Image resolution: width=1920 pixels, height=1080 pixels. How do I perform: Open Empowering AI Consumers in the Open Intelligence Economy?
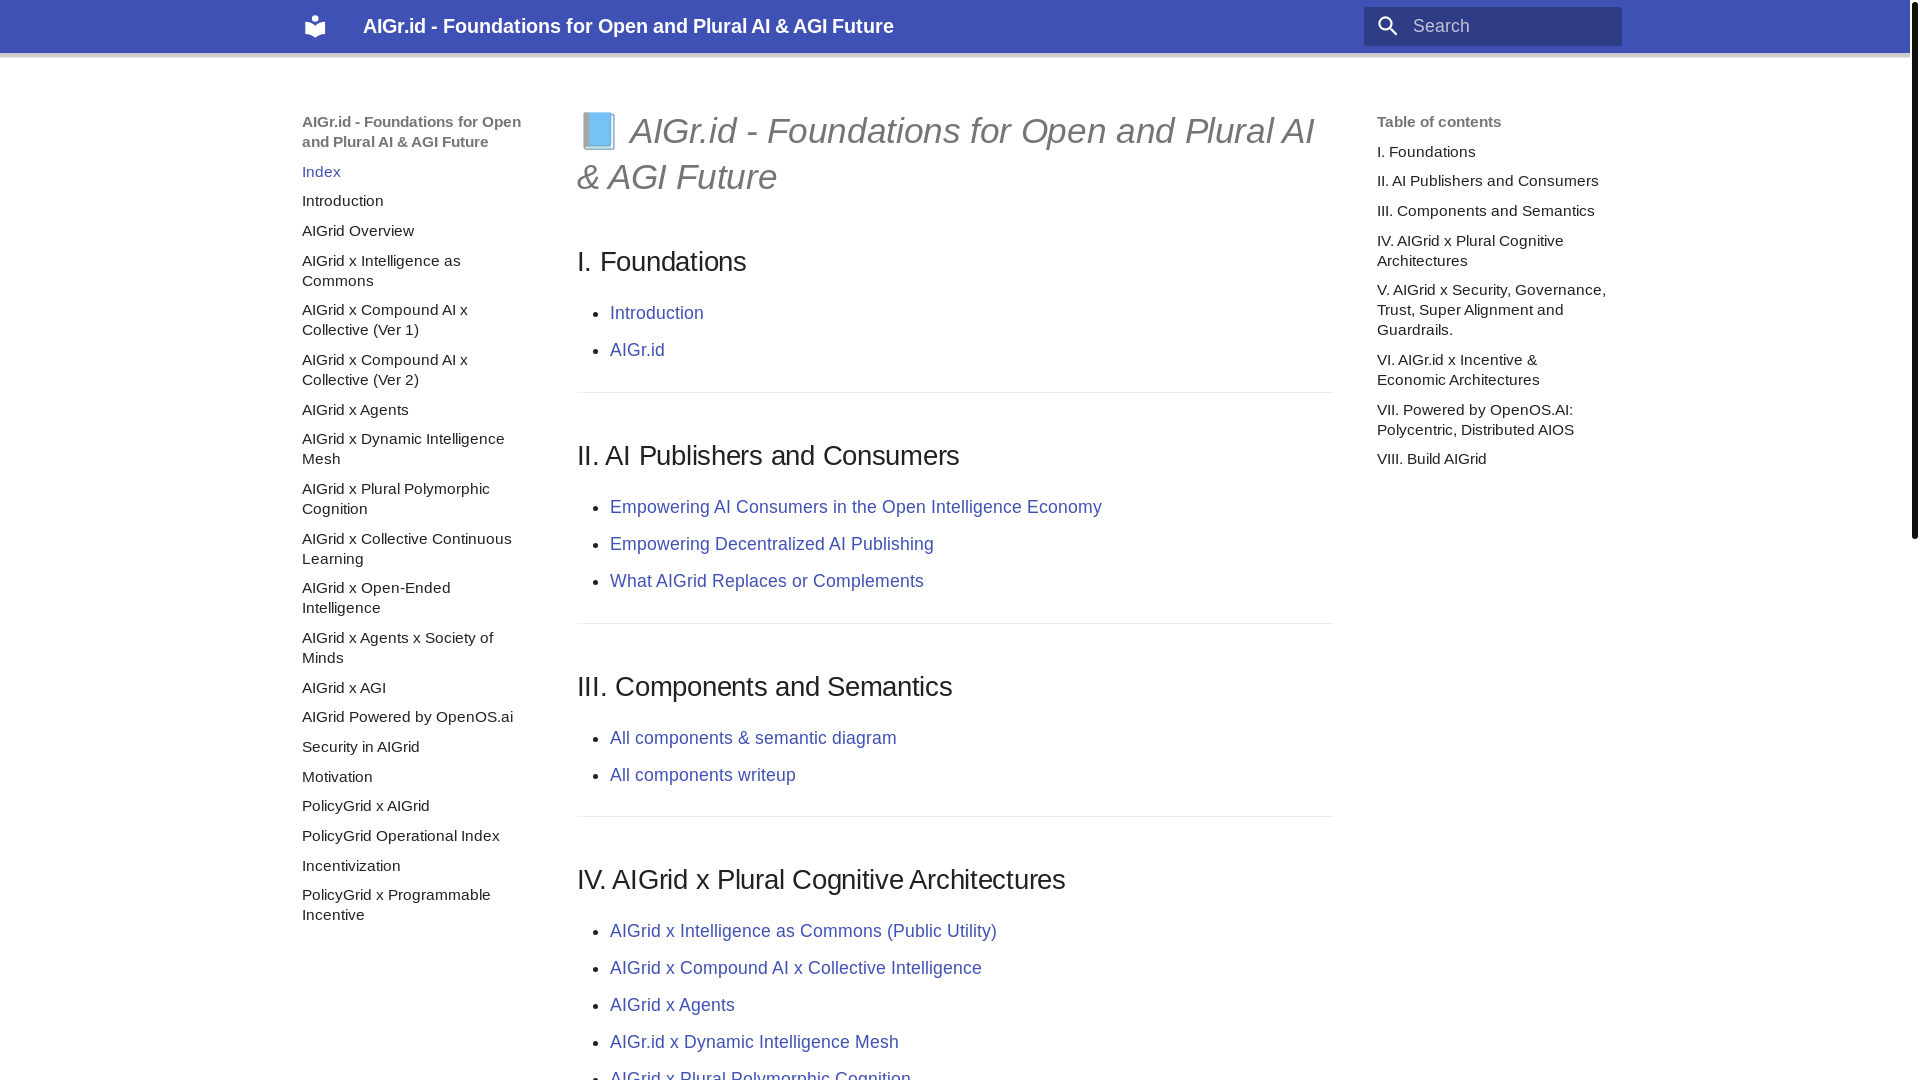click(x=856, y=507)
